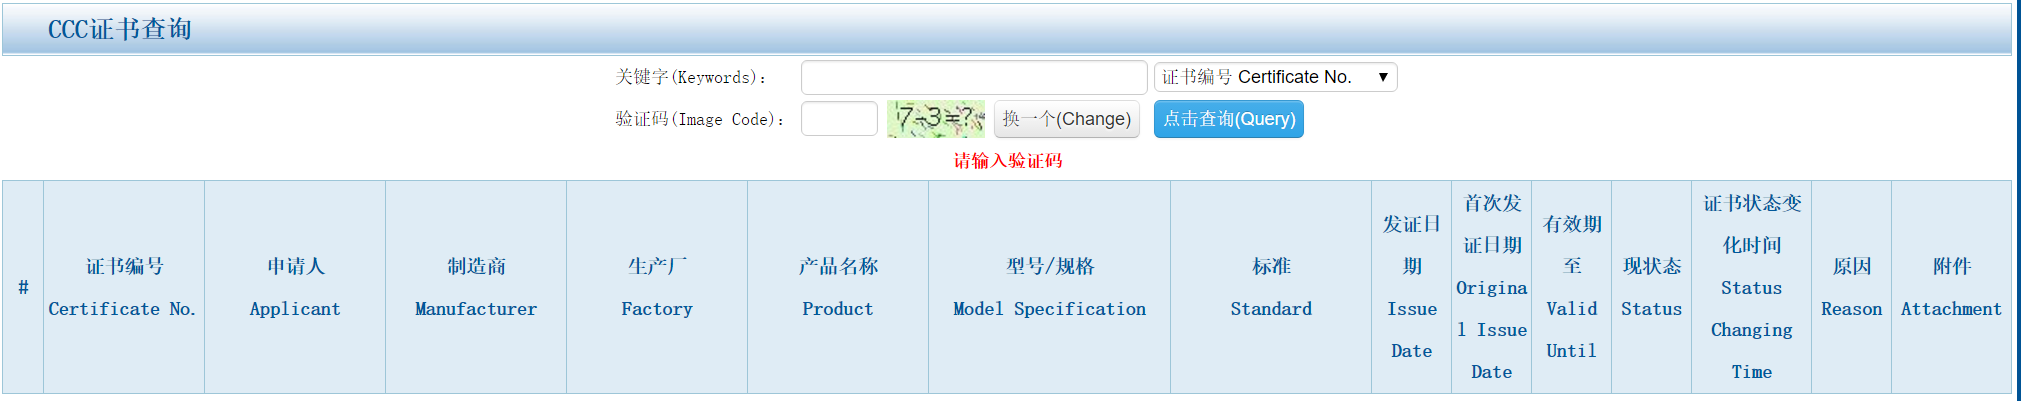This screenshot has height=401, width=2021.
Task: Click the 产品名称 Product column header
Action: coord(838,287)
